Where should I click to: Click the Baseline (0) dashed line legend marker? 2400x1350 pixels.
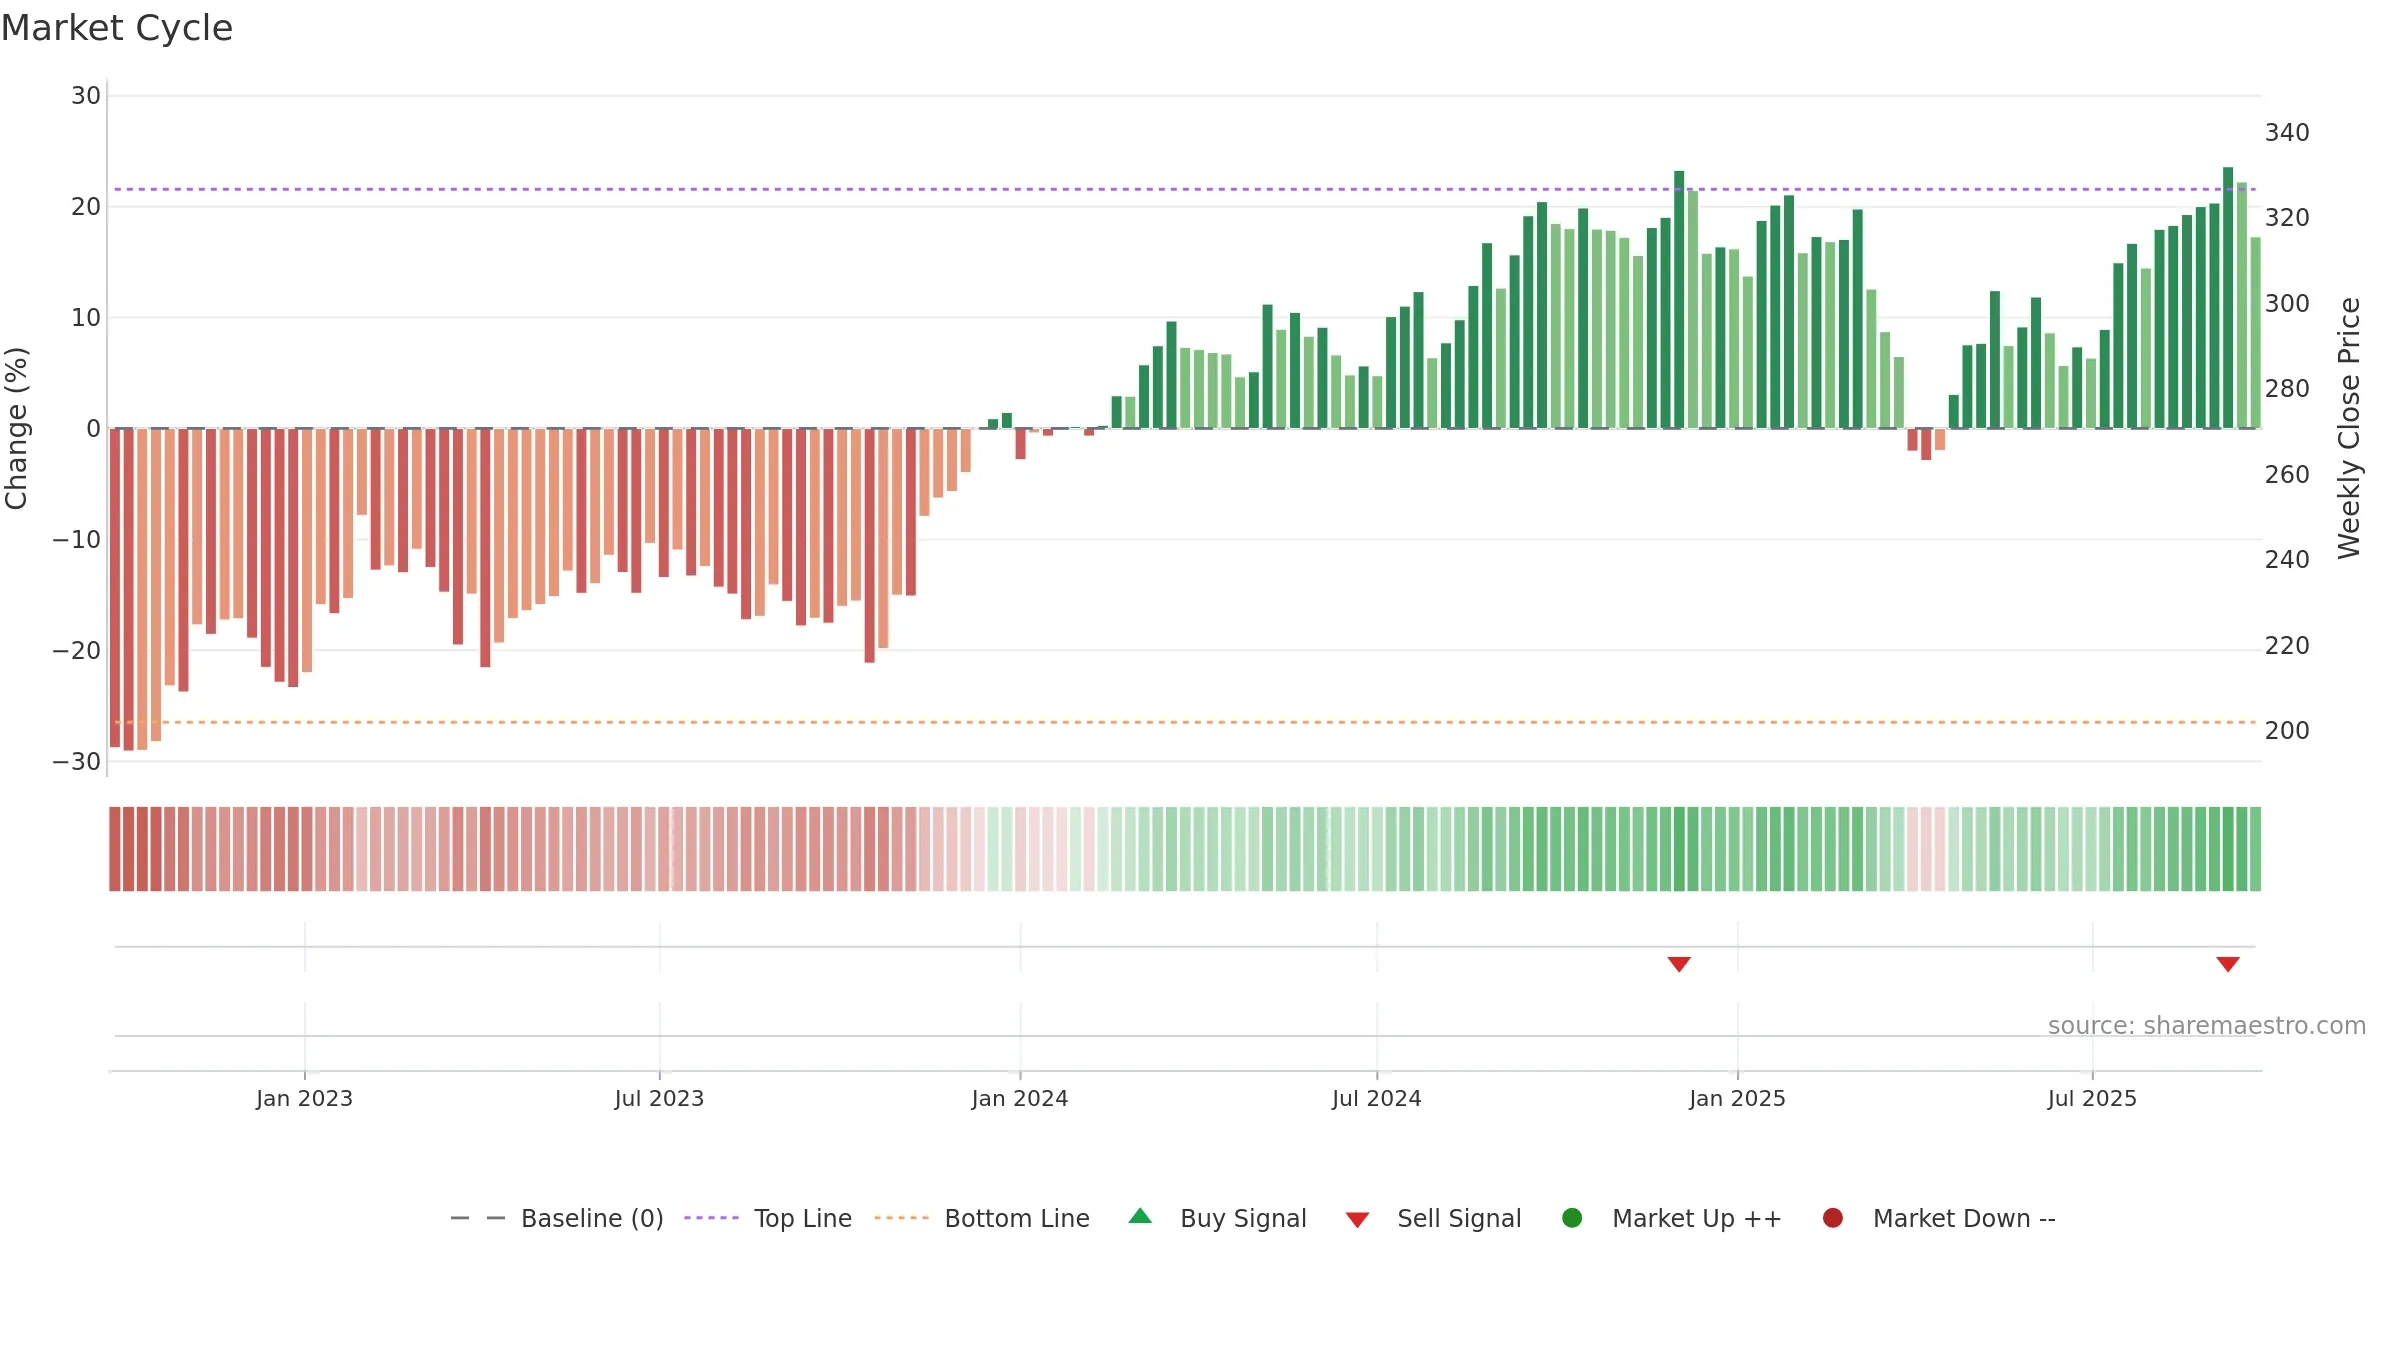click(478, 1218)
